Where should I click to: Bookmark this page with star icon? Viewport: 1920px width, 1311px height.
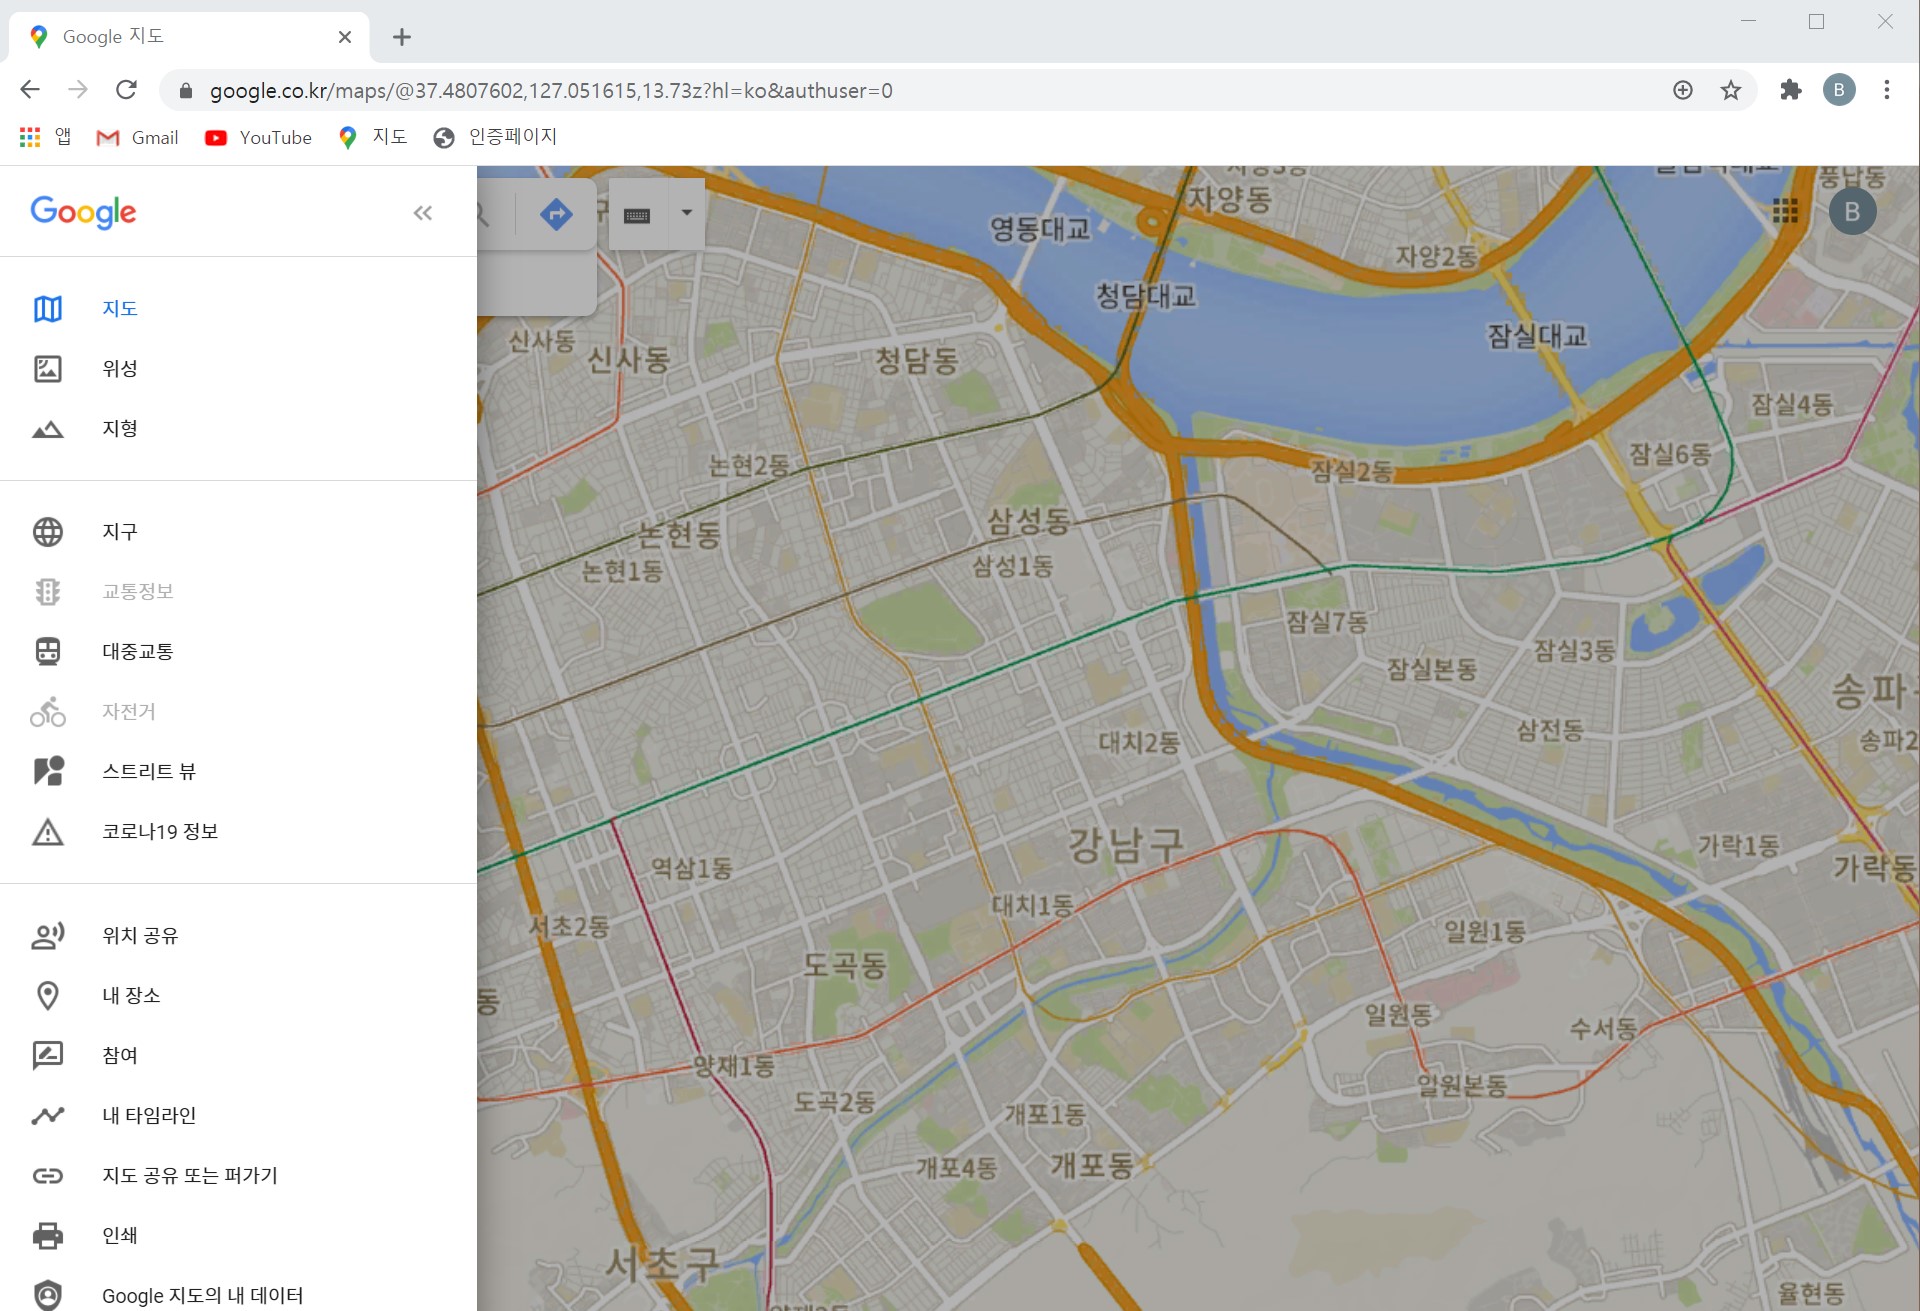click(x=1731, y=90)
